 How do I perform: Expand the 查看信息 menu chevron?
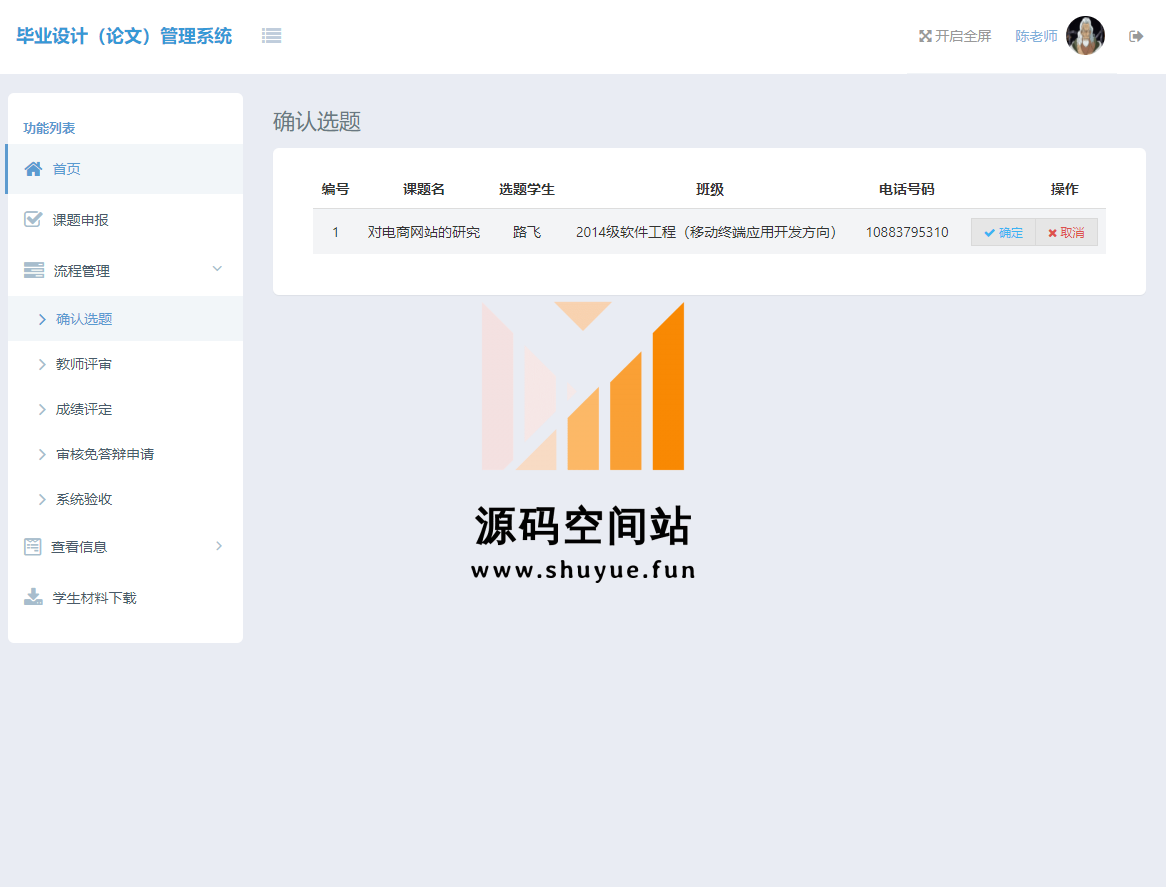click(219, 546)
